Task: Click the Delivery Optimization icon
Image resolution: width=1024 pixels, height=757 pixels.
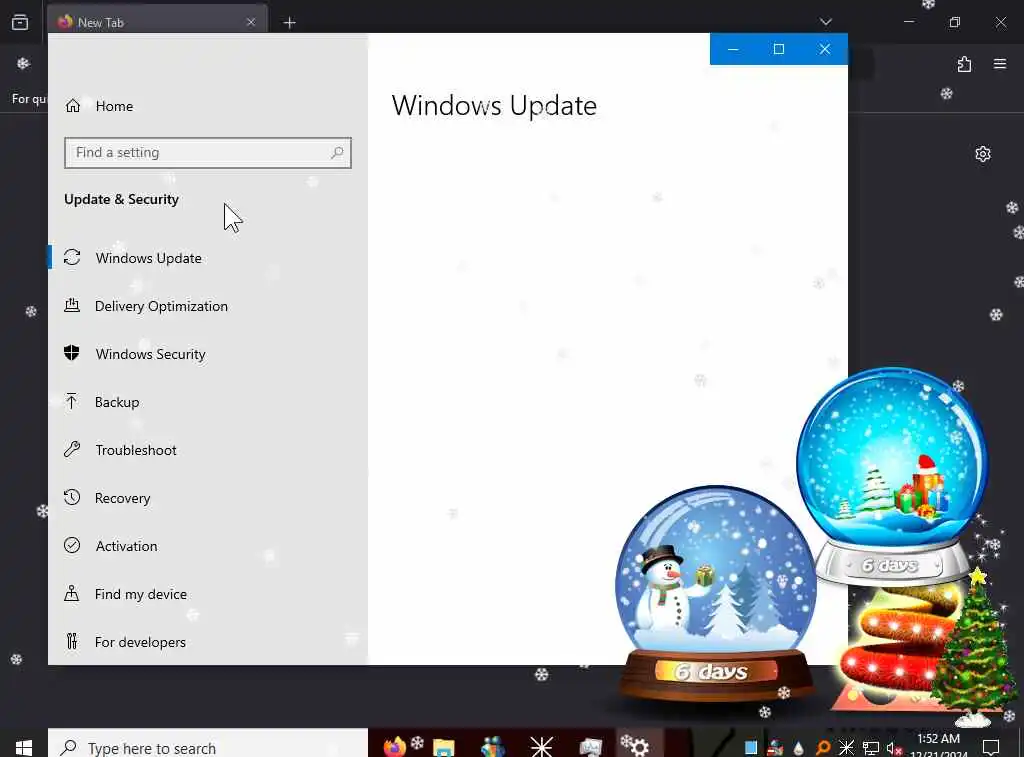Action: [x=72, y=305]
